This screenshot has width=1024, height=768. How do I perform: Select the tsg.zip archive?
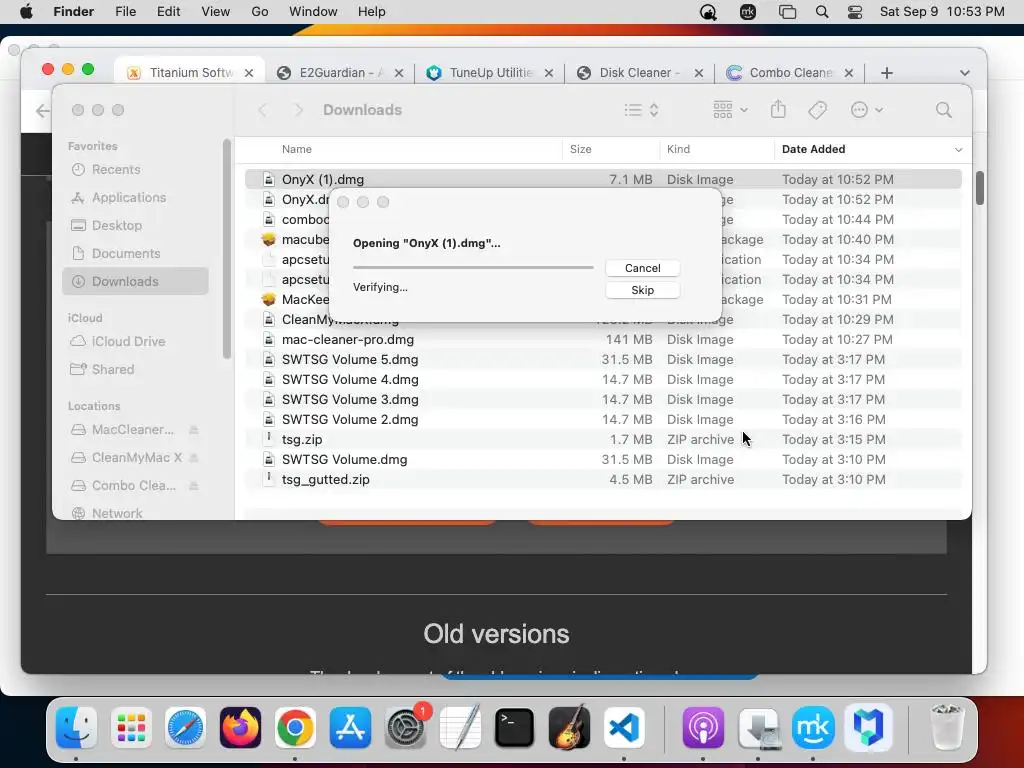603,440
